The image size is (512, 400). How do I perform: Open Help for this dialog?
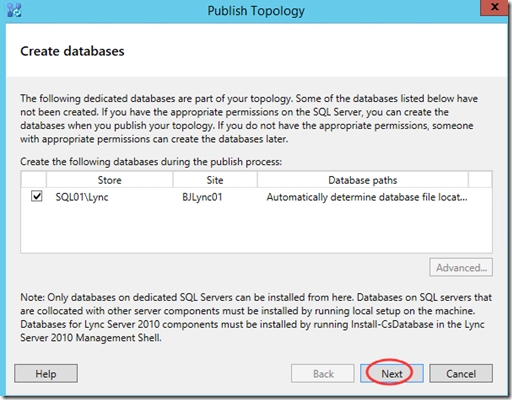pyautogui.click(x=46, y=373)
